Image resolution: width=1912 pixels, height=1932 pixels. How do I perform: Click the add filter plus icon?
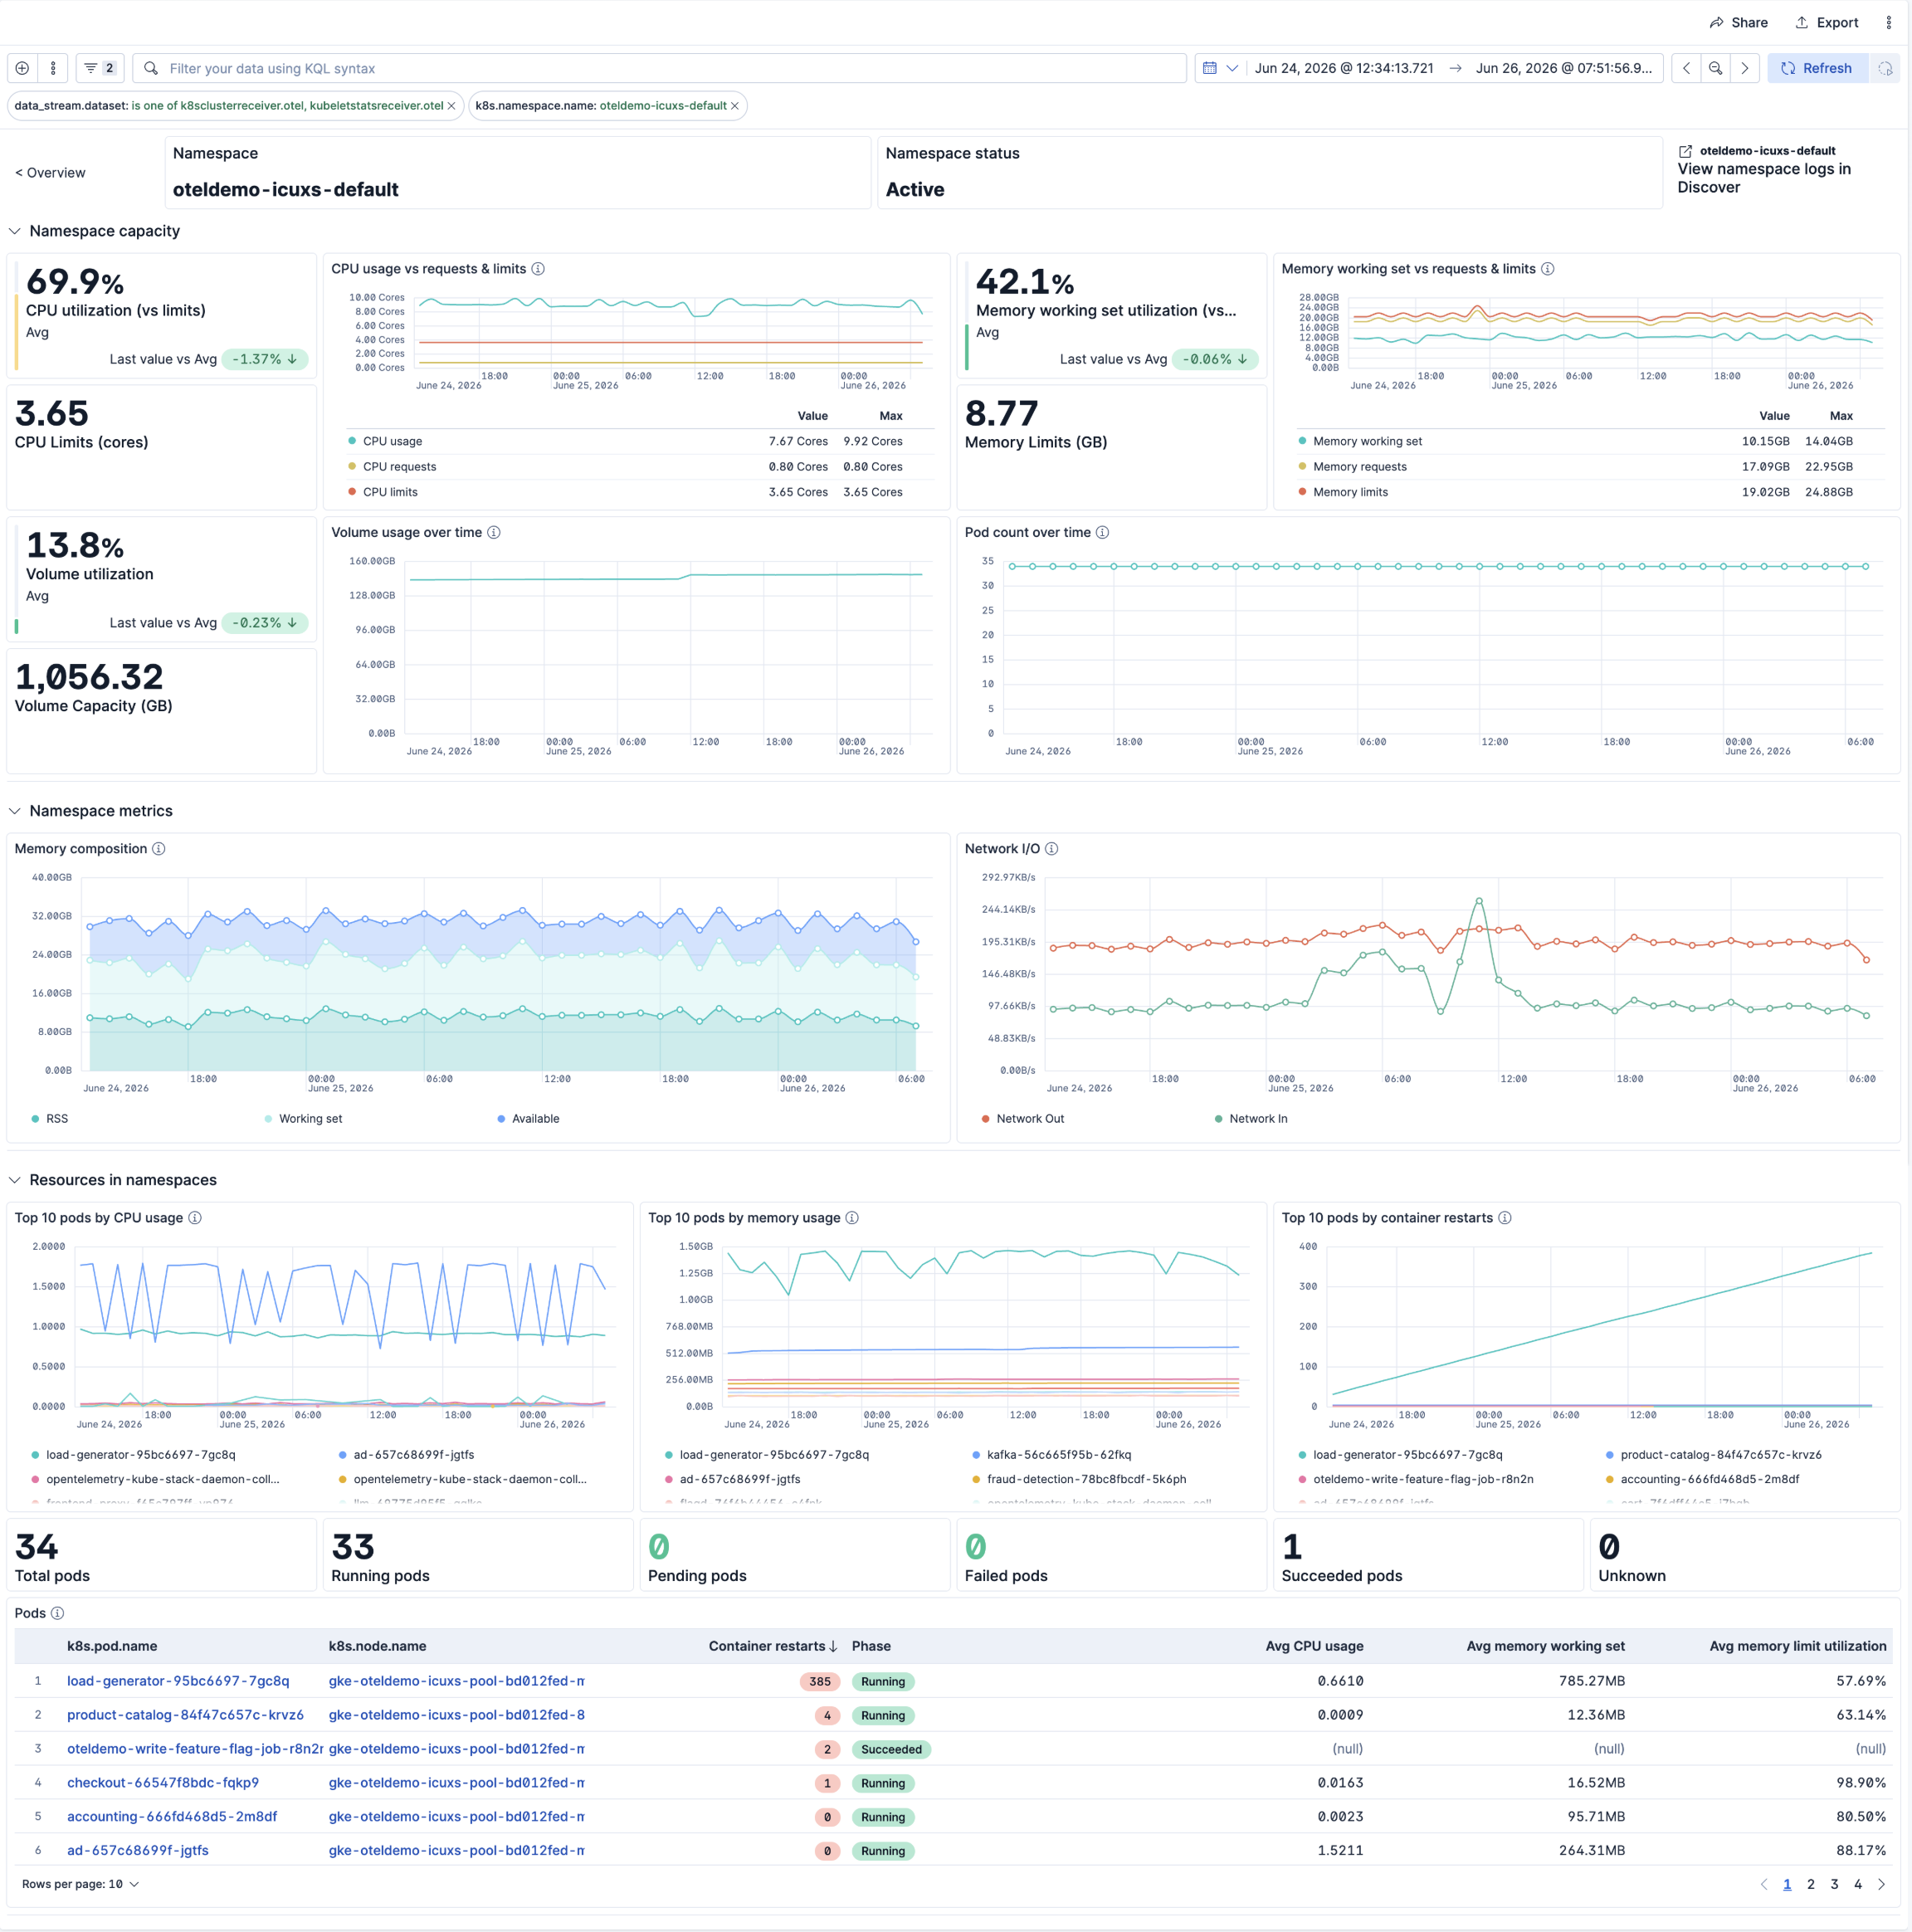pos(22,68)
